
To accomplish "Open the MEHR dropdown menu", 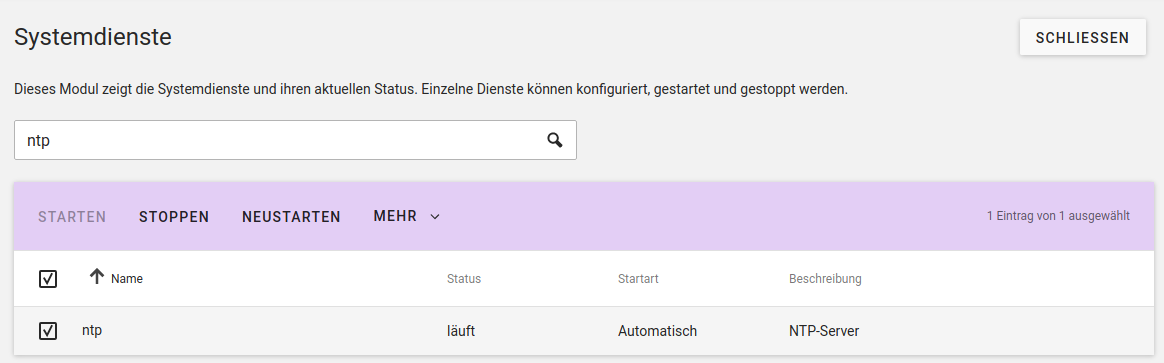I will tap(408, 216).
